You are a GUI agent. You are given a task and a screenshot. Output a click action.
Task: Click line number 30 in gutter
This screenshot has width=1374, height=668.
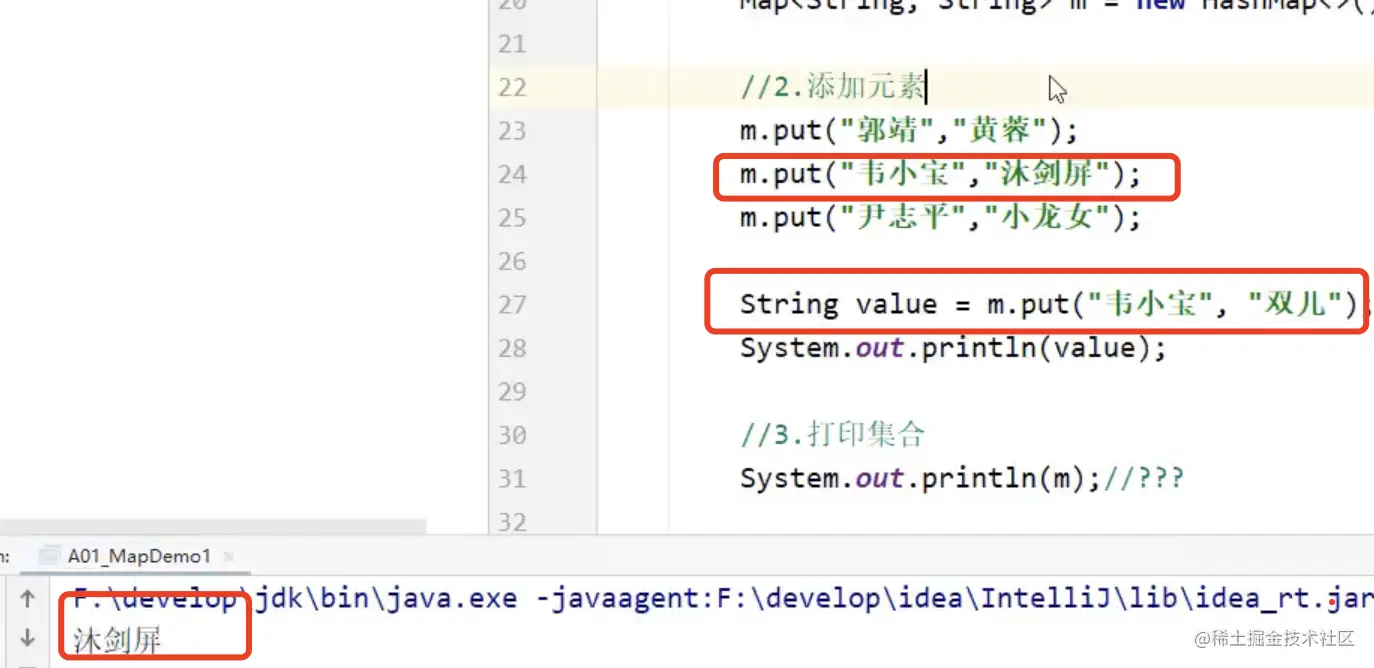(x=512, y=436)
